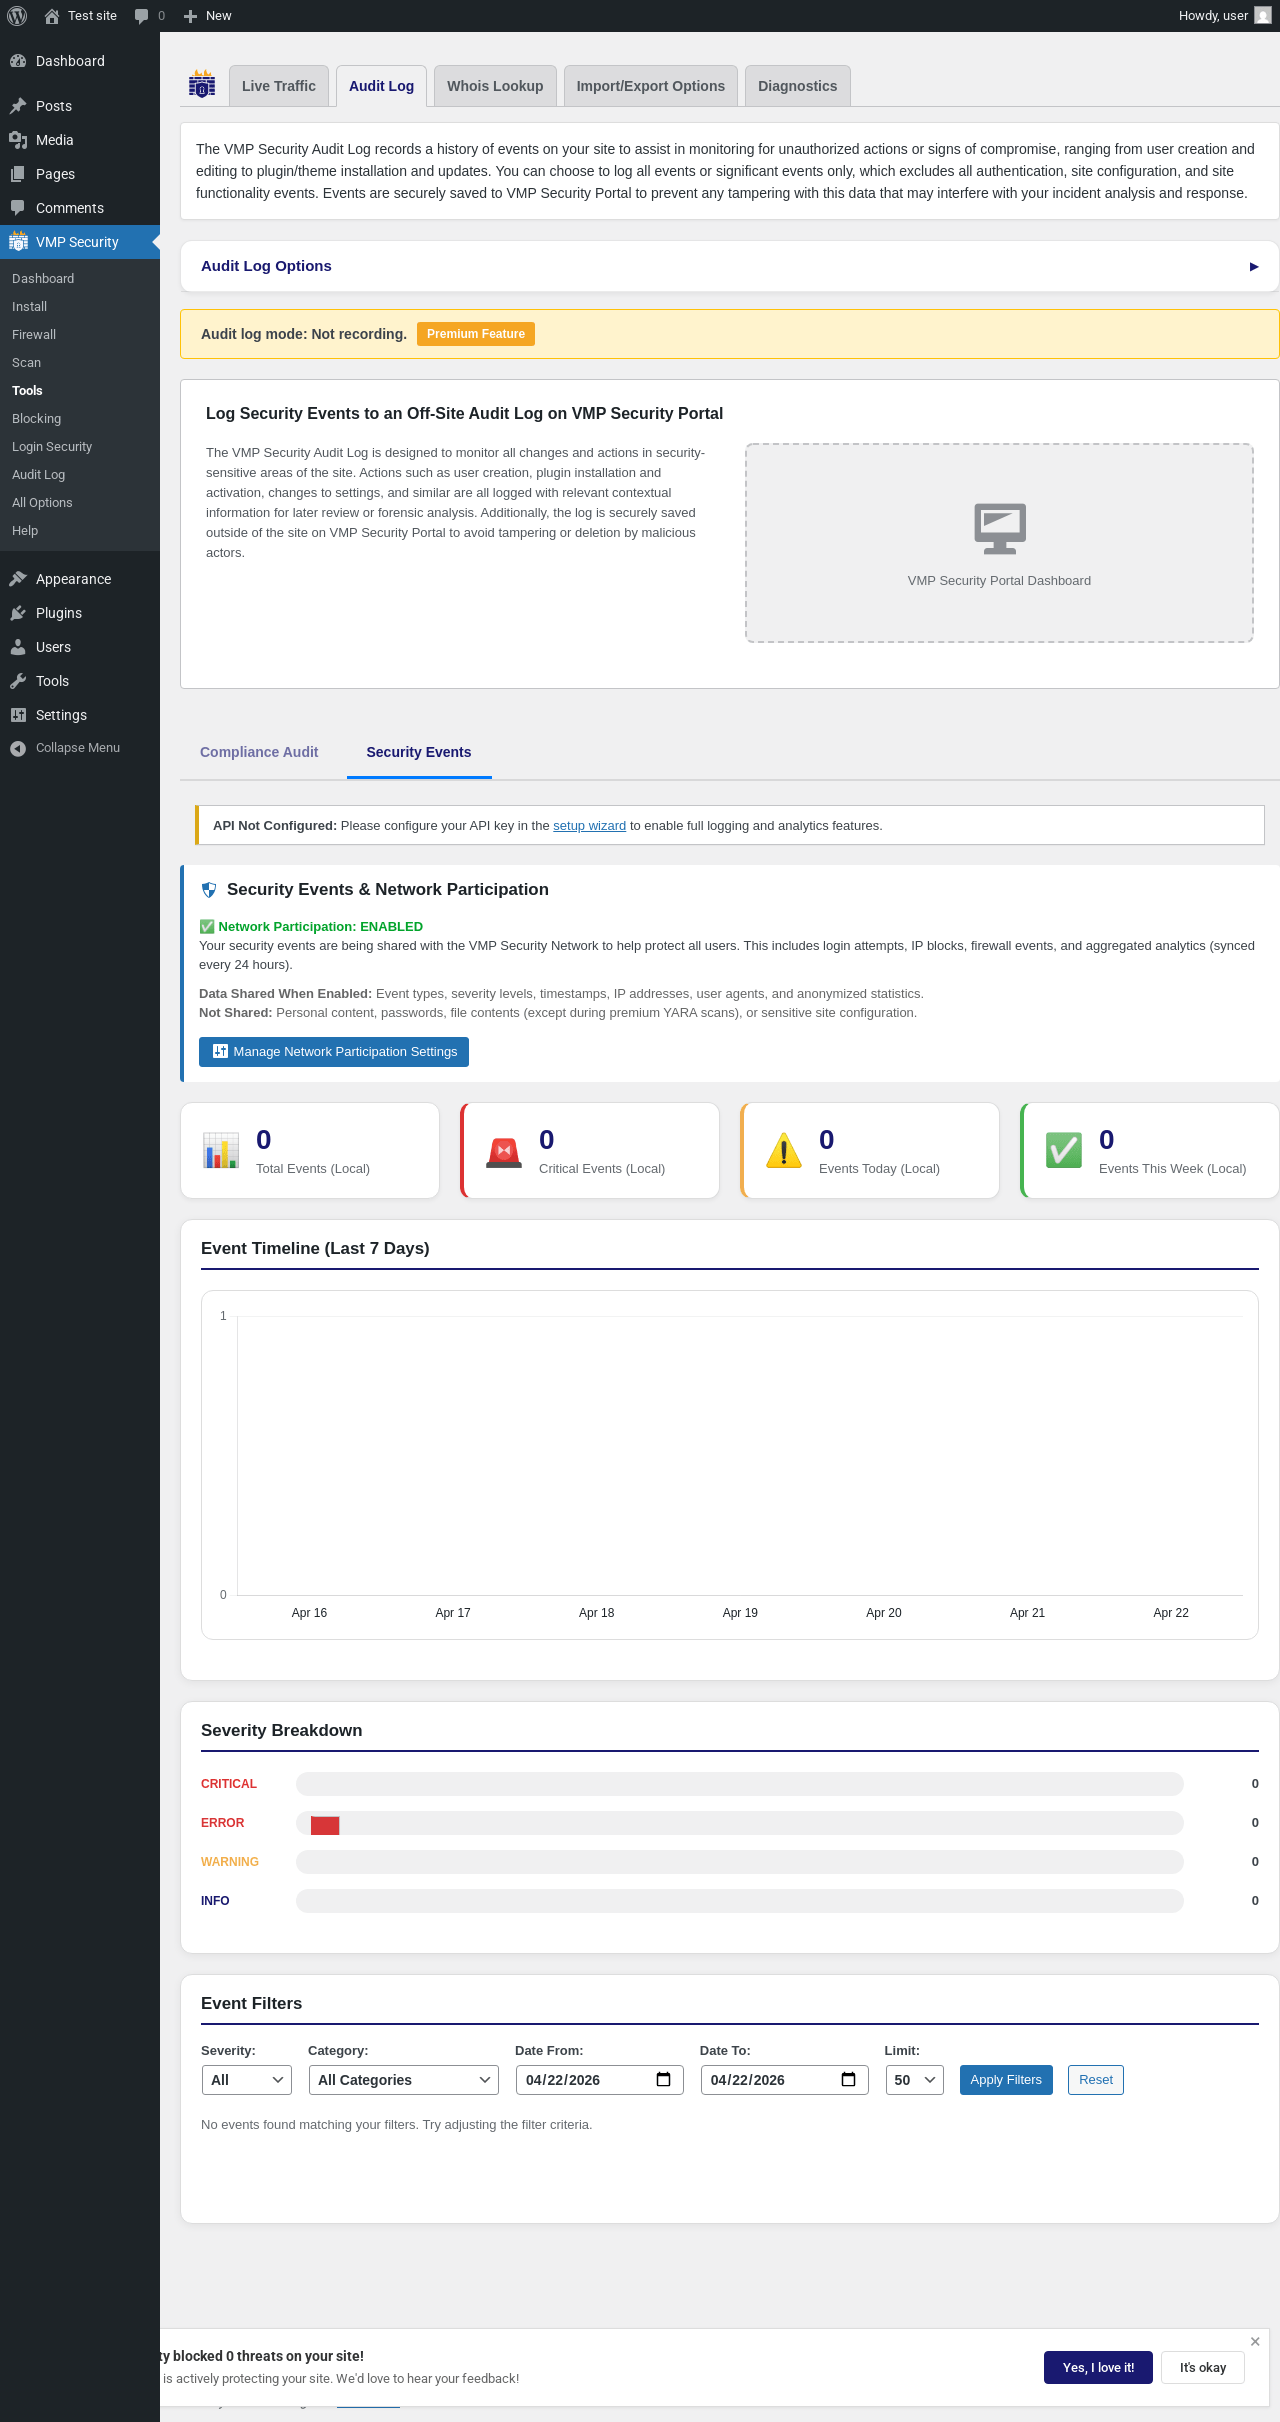The height and width of the screenshot is (2422, 1280).
Task: Open the Severity filter dropdown
Action: tap(246, 2080)
